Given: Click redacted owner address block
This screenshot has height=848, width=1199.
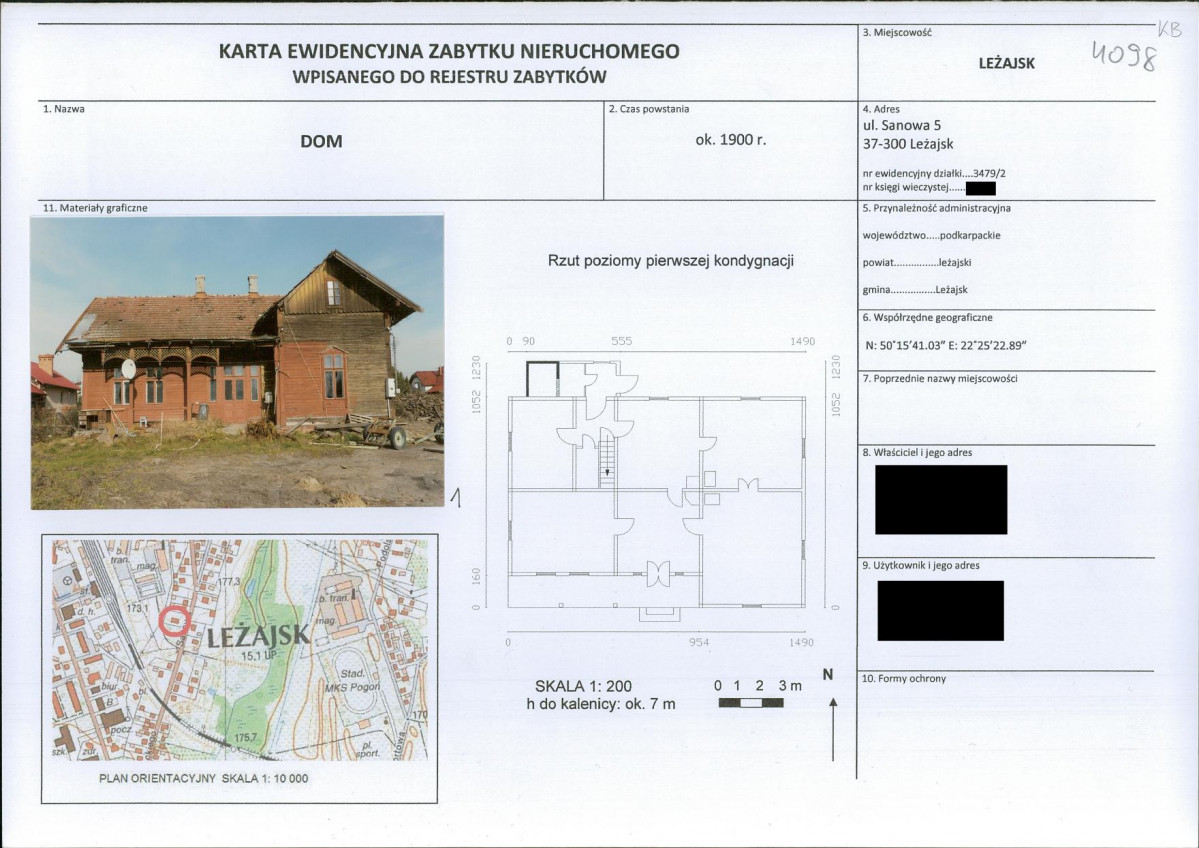Looking at the screenshot, I should 941,499.
